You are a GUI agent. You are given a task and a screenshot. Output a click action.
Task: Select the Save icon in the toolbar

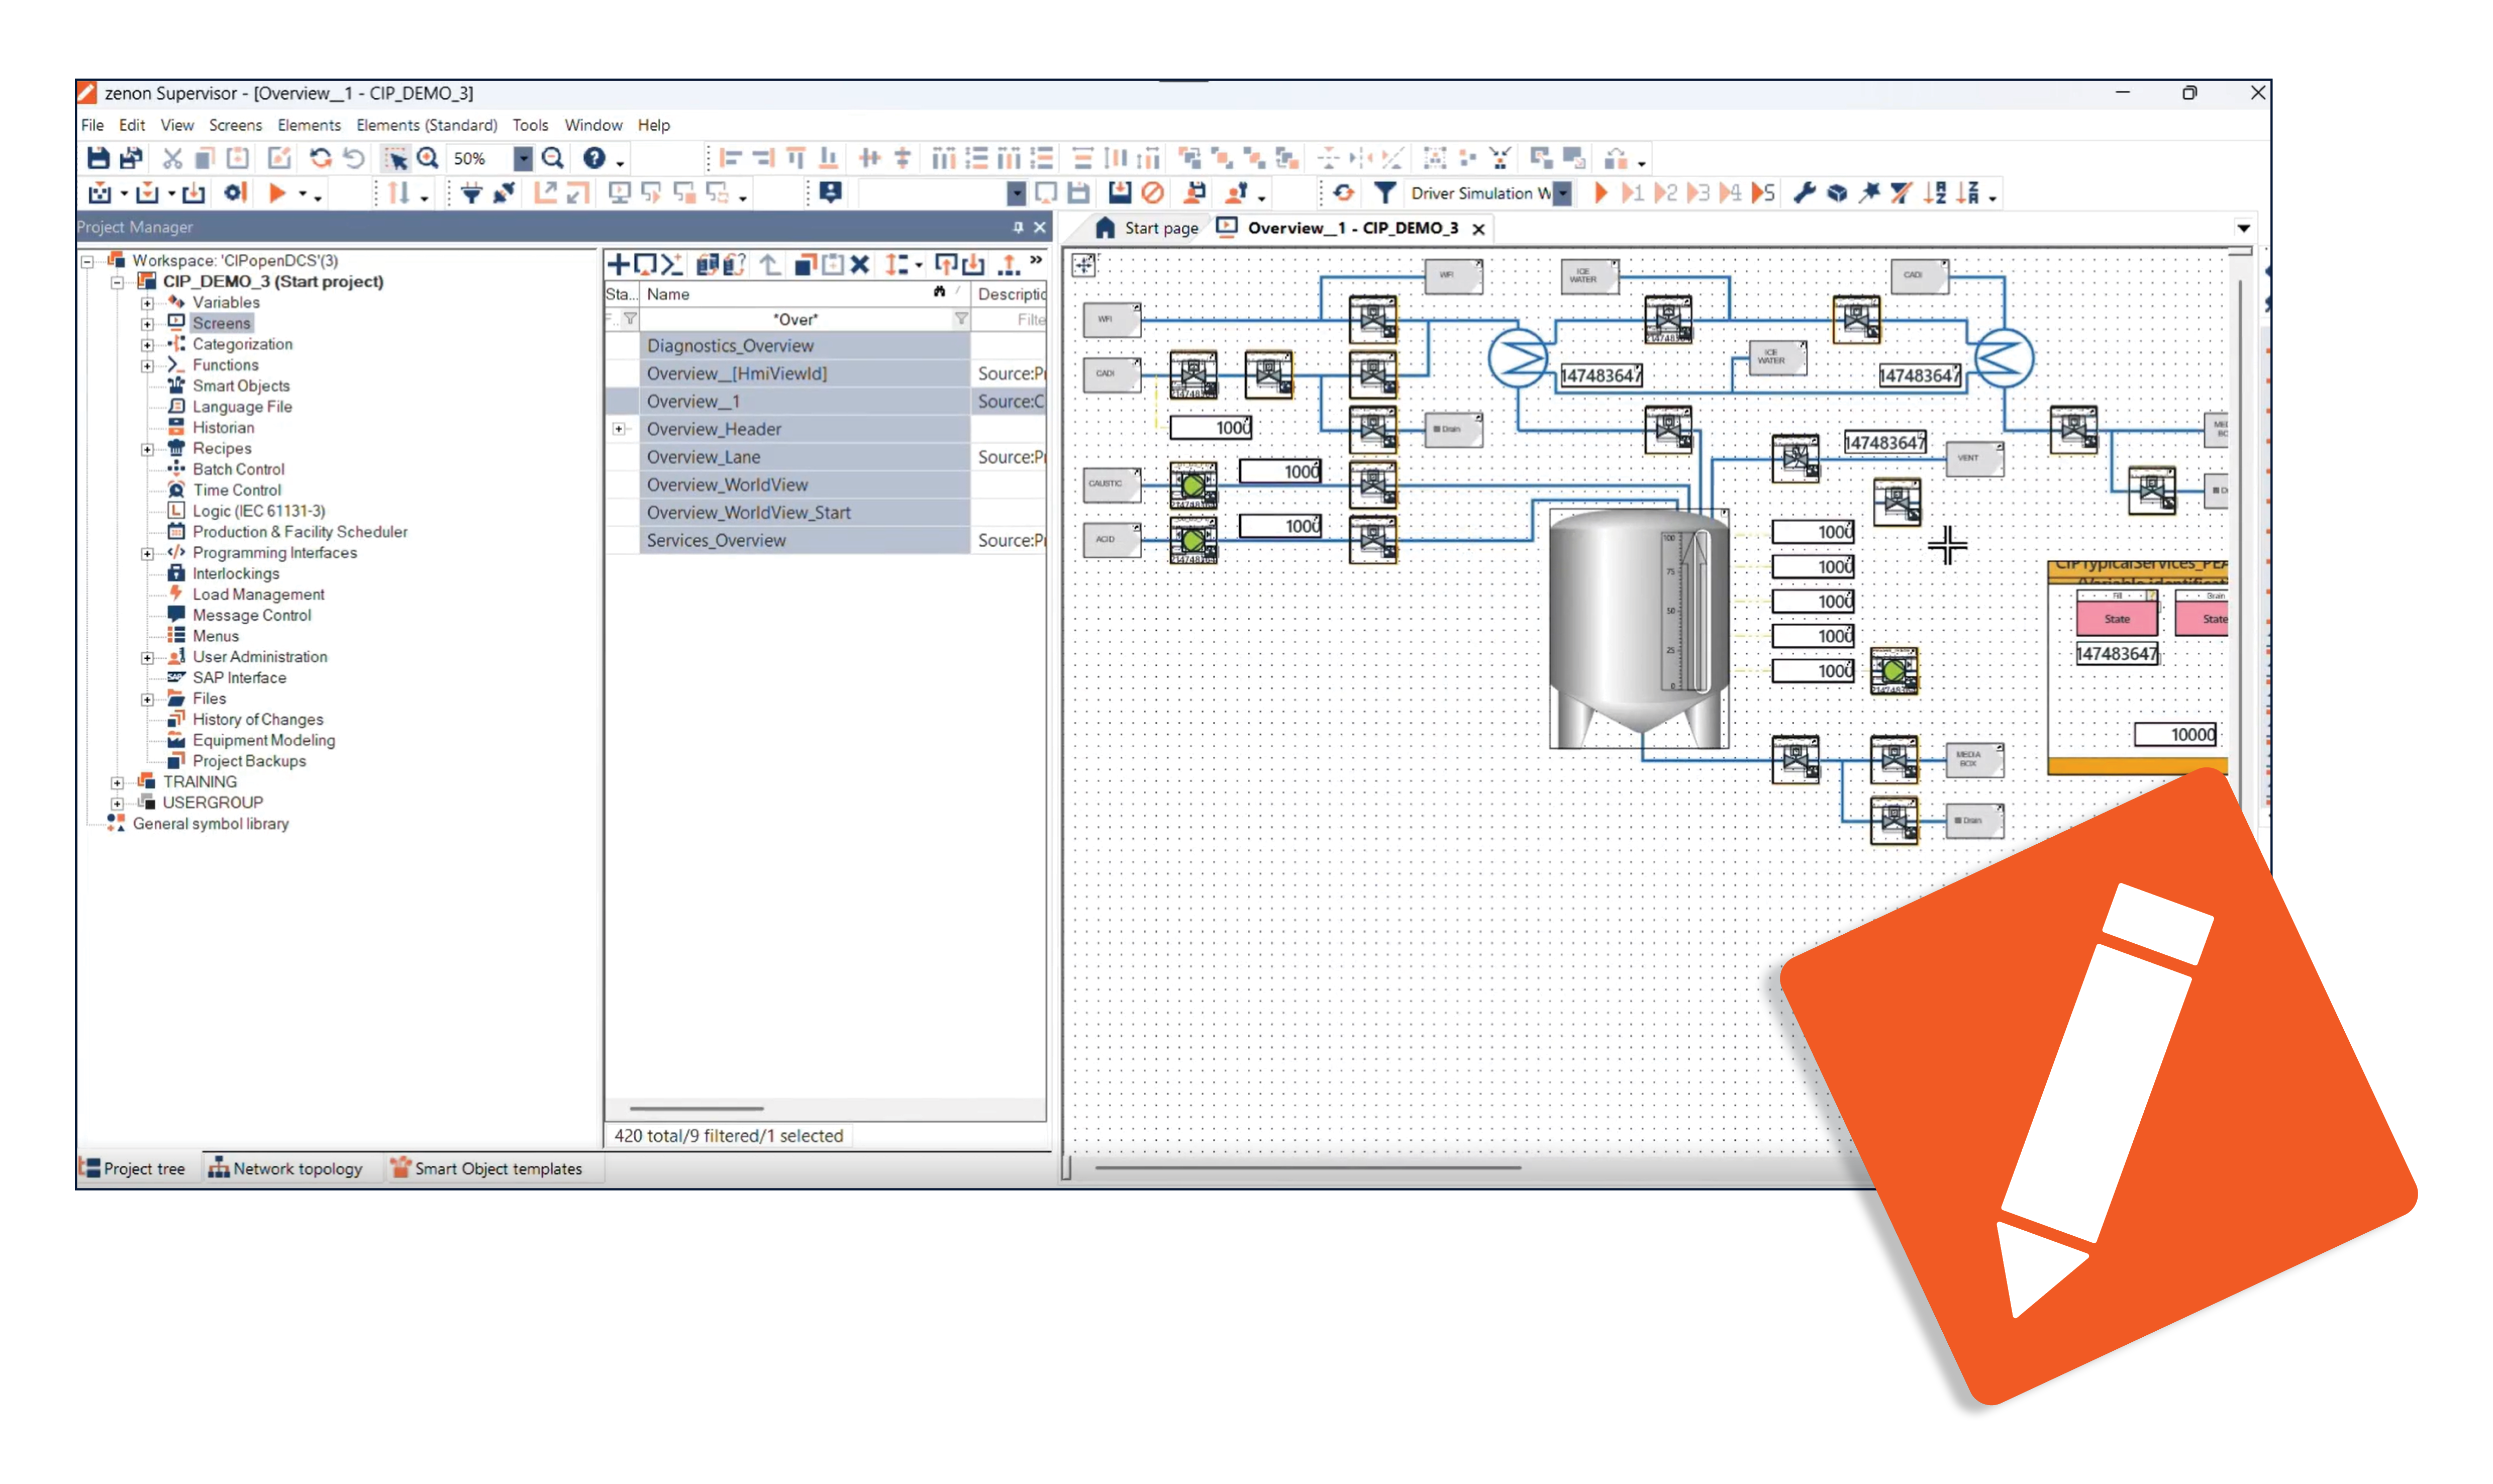[x=98, y=158]
